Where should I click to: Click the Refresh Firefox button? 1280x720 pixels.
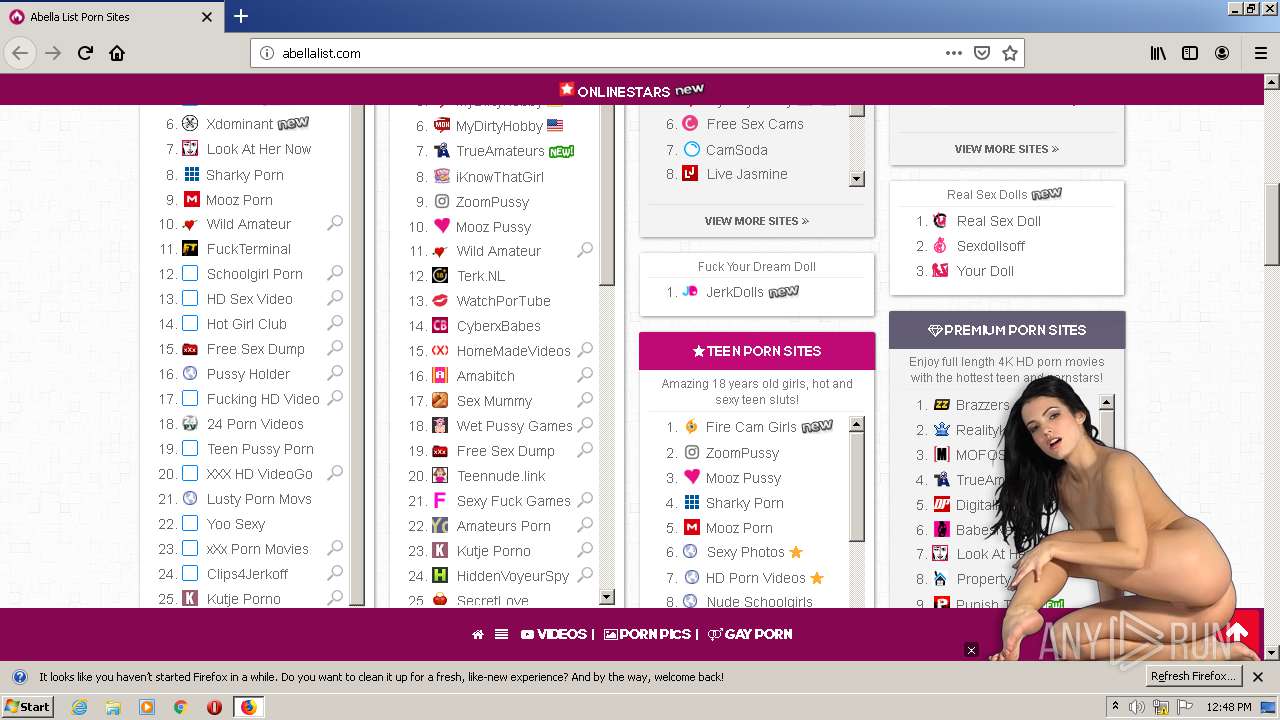1193,676
